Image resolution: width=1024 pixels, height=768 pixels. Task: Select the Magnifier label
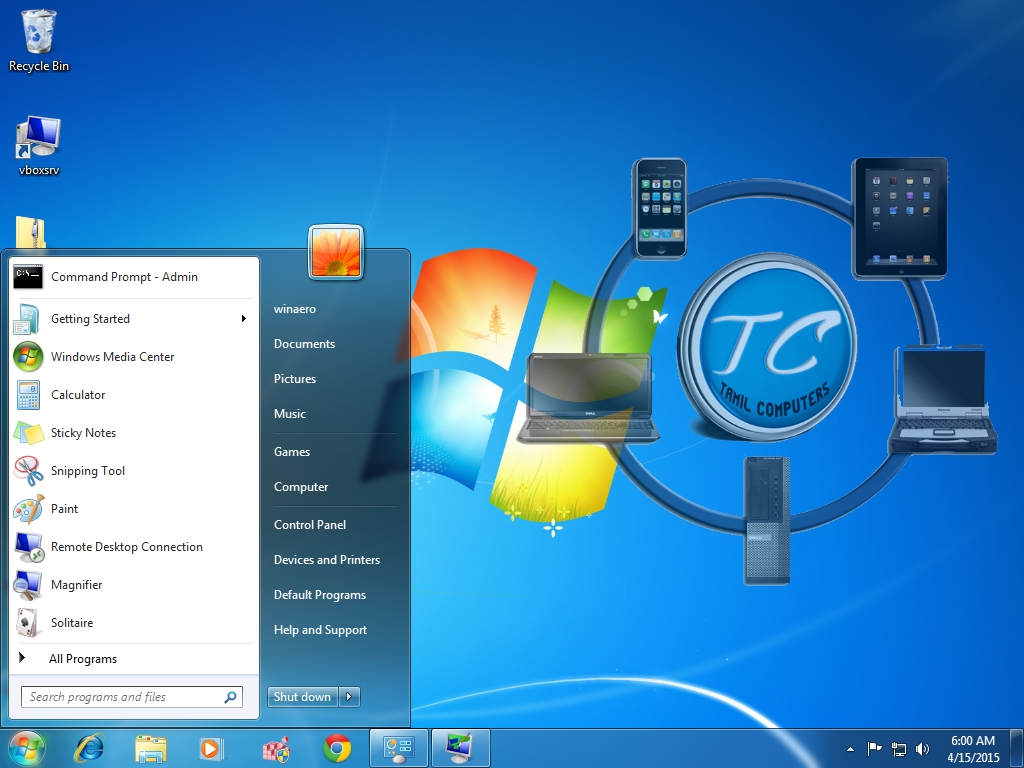pyautogui.click(x=77, y=585)
